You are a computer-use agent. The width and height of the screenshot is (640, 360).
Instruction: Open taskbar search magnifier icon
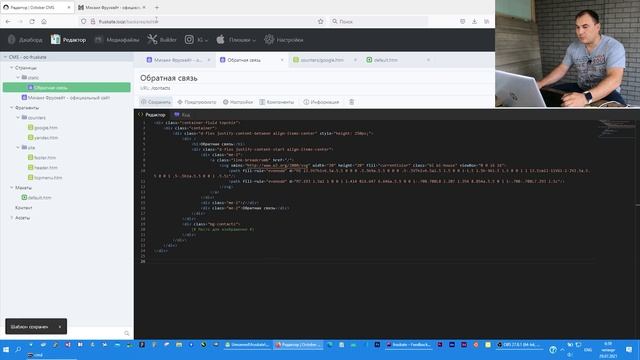[18, 350]
